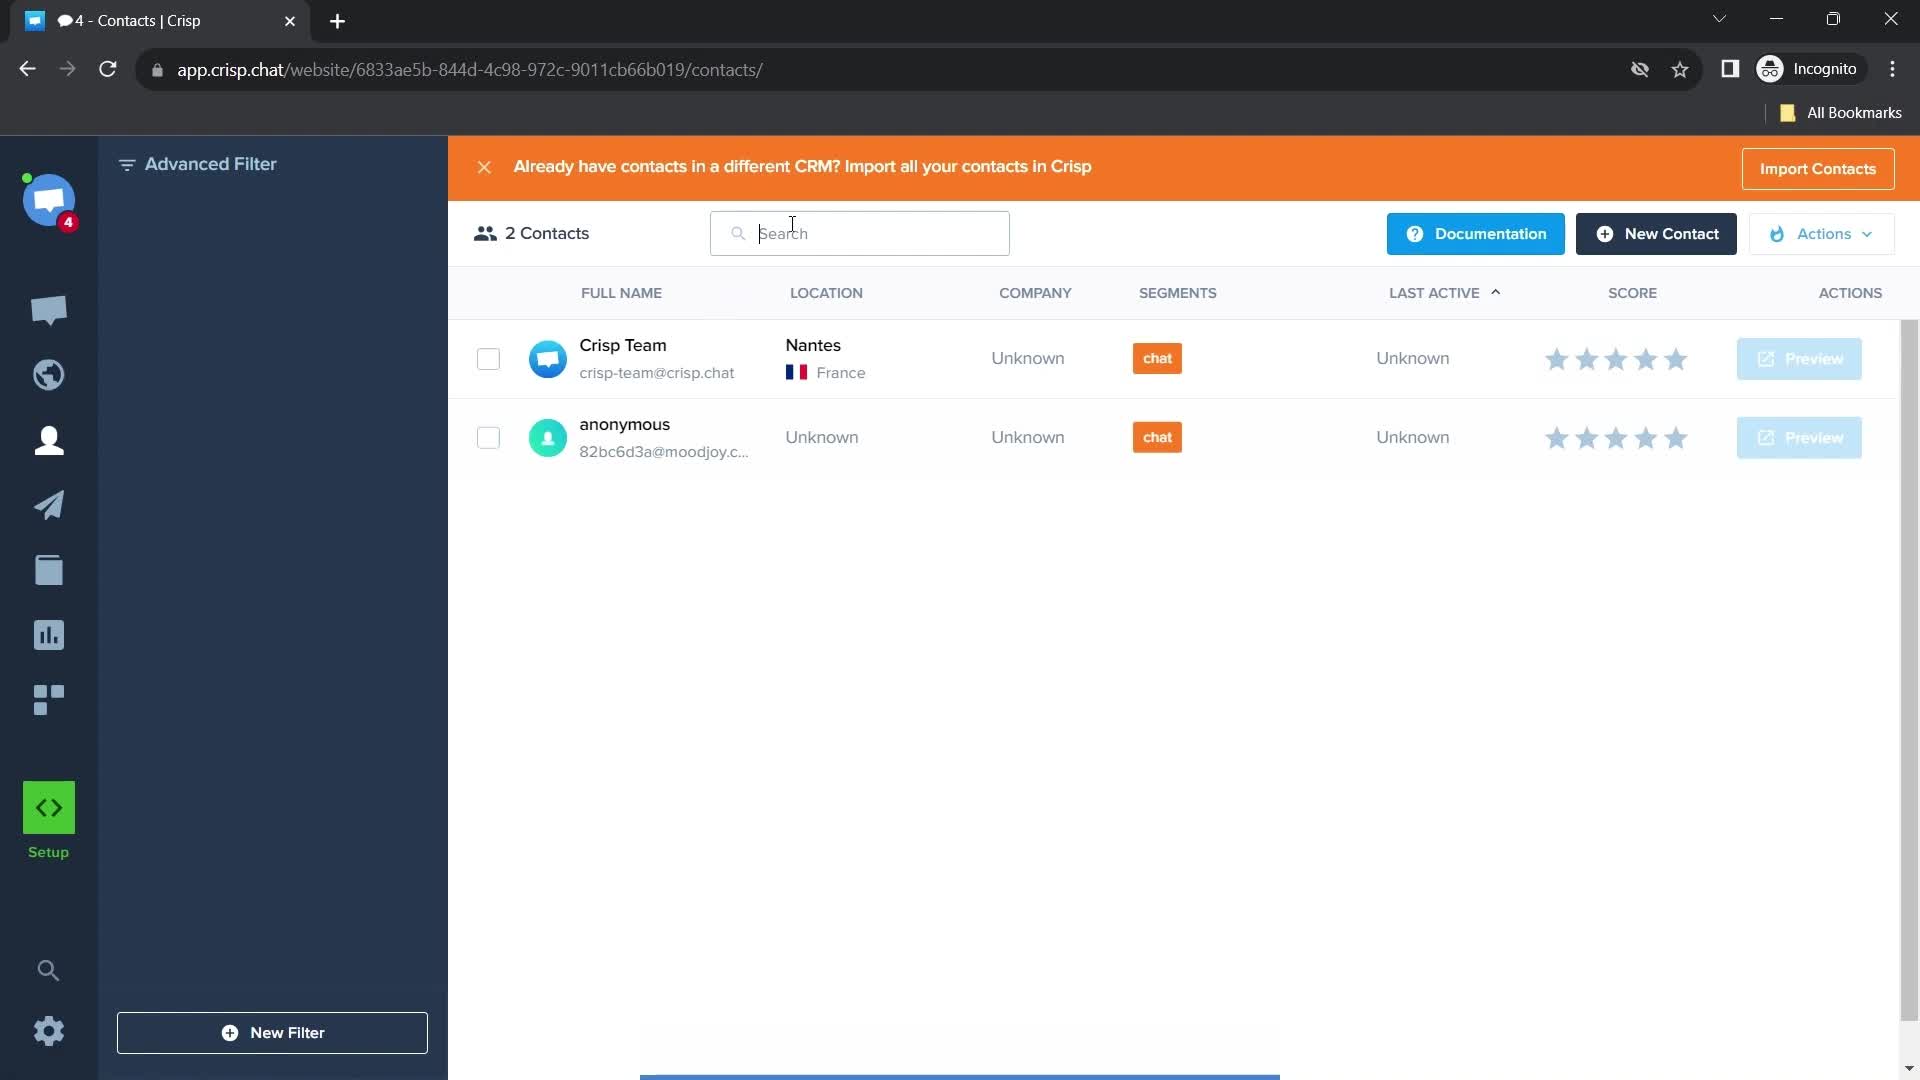This screenshot has width=1920, height=1080.
Task: Click the globe/world icon in sidebar
Action: pyautogui.click(x=49, y=375)
